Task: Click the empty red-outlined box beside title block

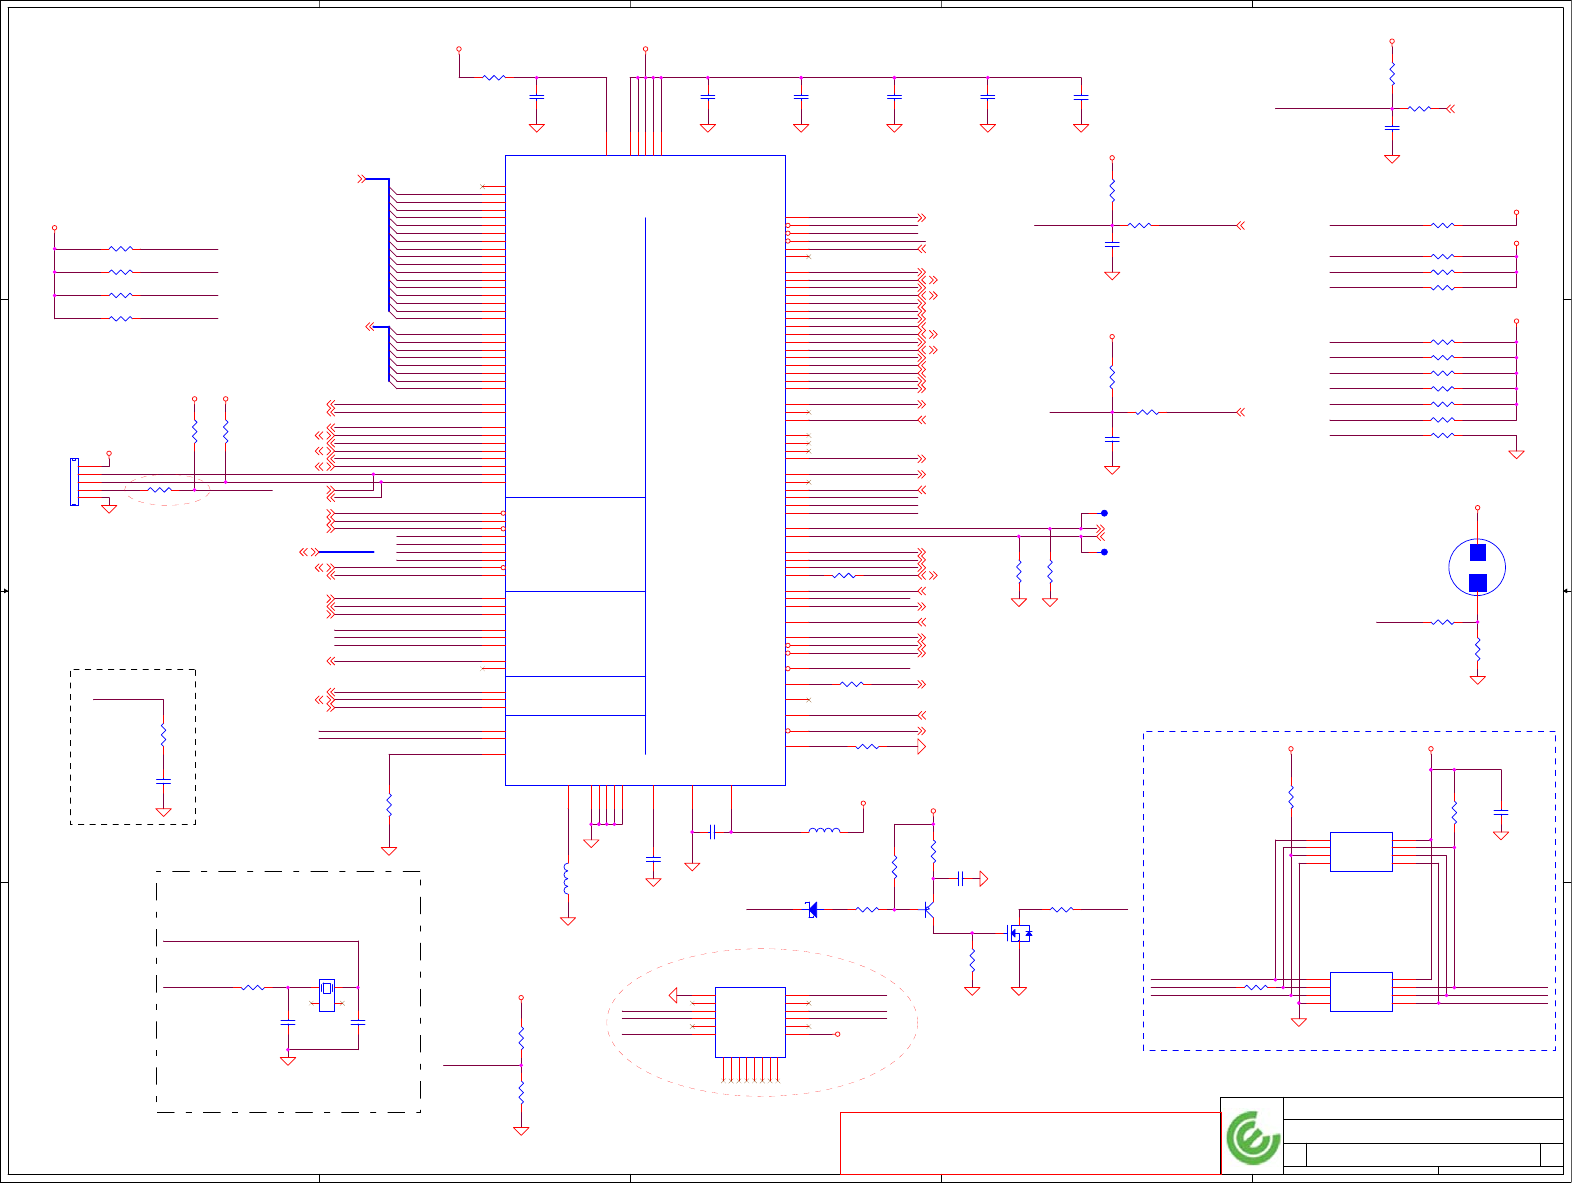Action: click(x=1030, y=1143)
